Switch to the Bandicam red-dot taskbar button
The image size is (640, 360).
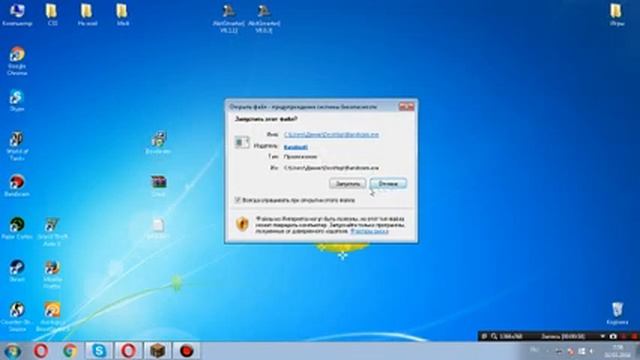click(187, 351)
